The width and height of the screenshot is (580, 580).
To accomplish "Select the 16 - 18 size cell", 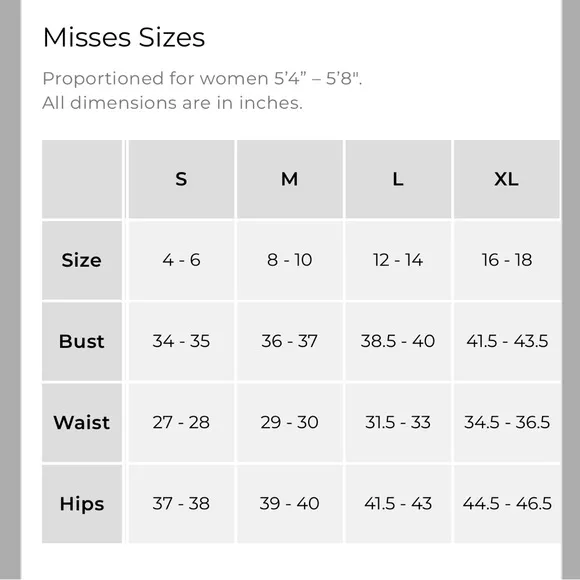I will coord(506,260).
